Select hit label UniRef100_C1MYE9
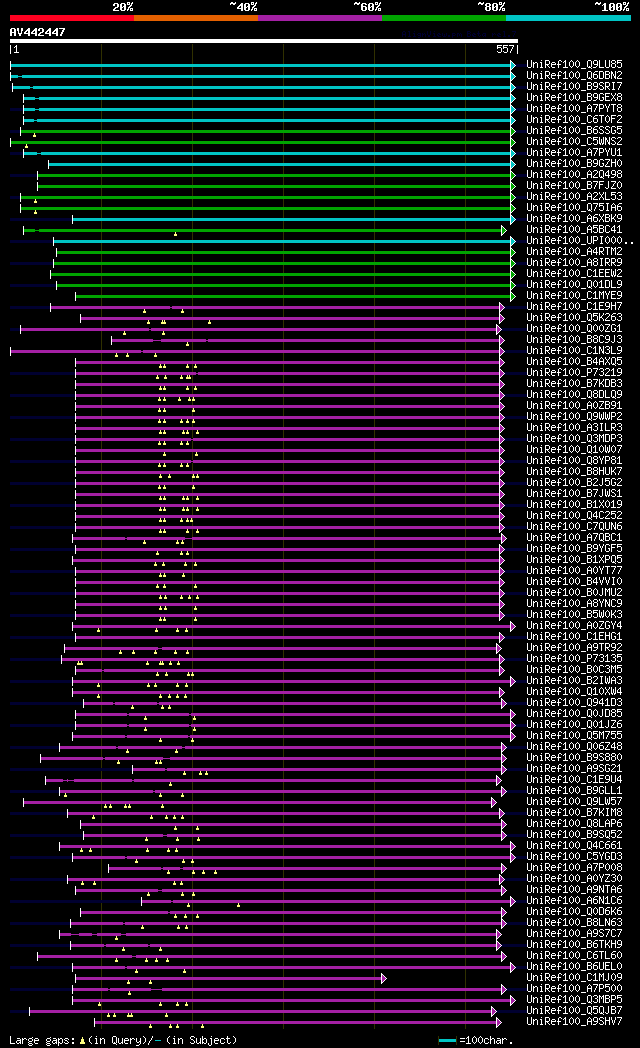 tap(574, 296)
